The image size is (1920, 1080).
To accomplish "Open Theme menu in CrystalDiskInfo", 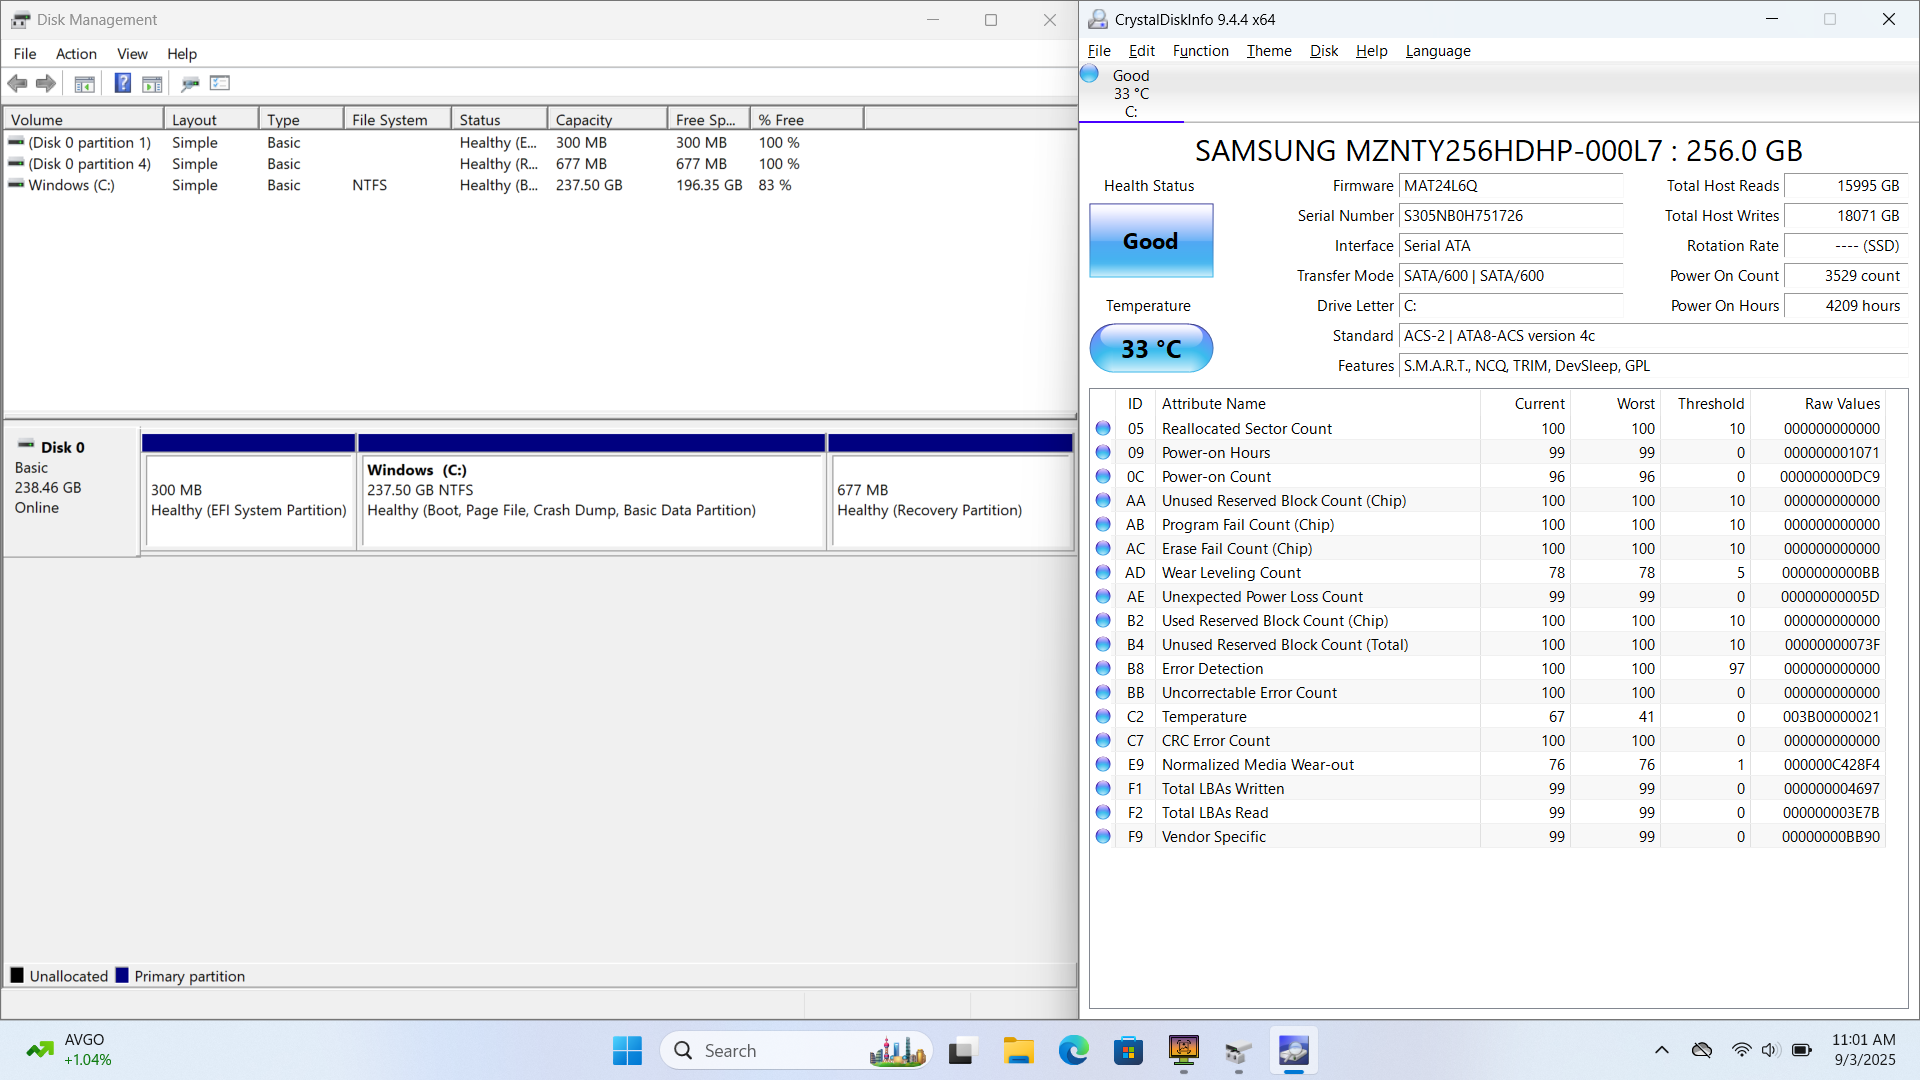I will click(1269, 51).
